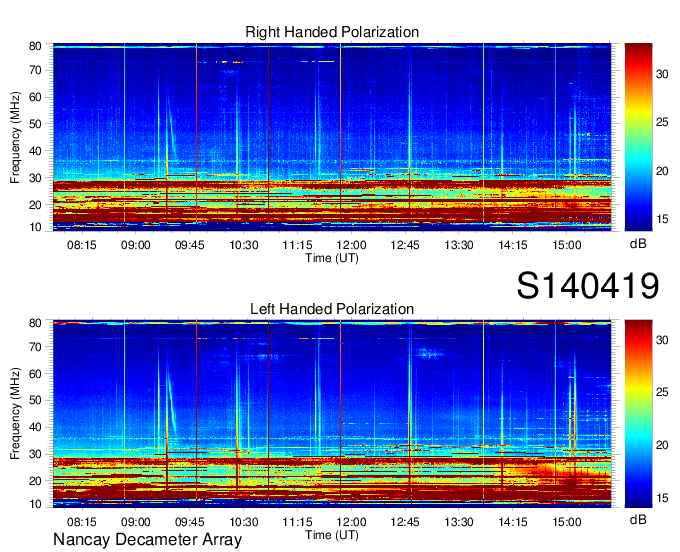Click 80 MHz frequency tick on Left Handed plot
The height and width of the screenshot is (552, 680).
click(x=35, y=323)
